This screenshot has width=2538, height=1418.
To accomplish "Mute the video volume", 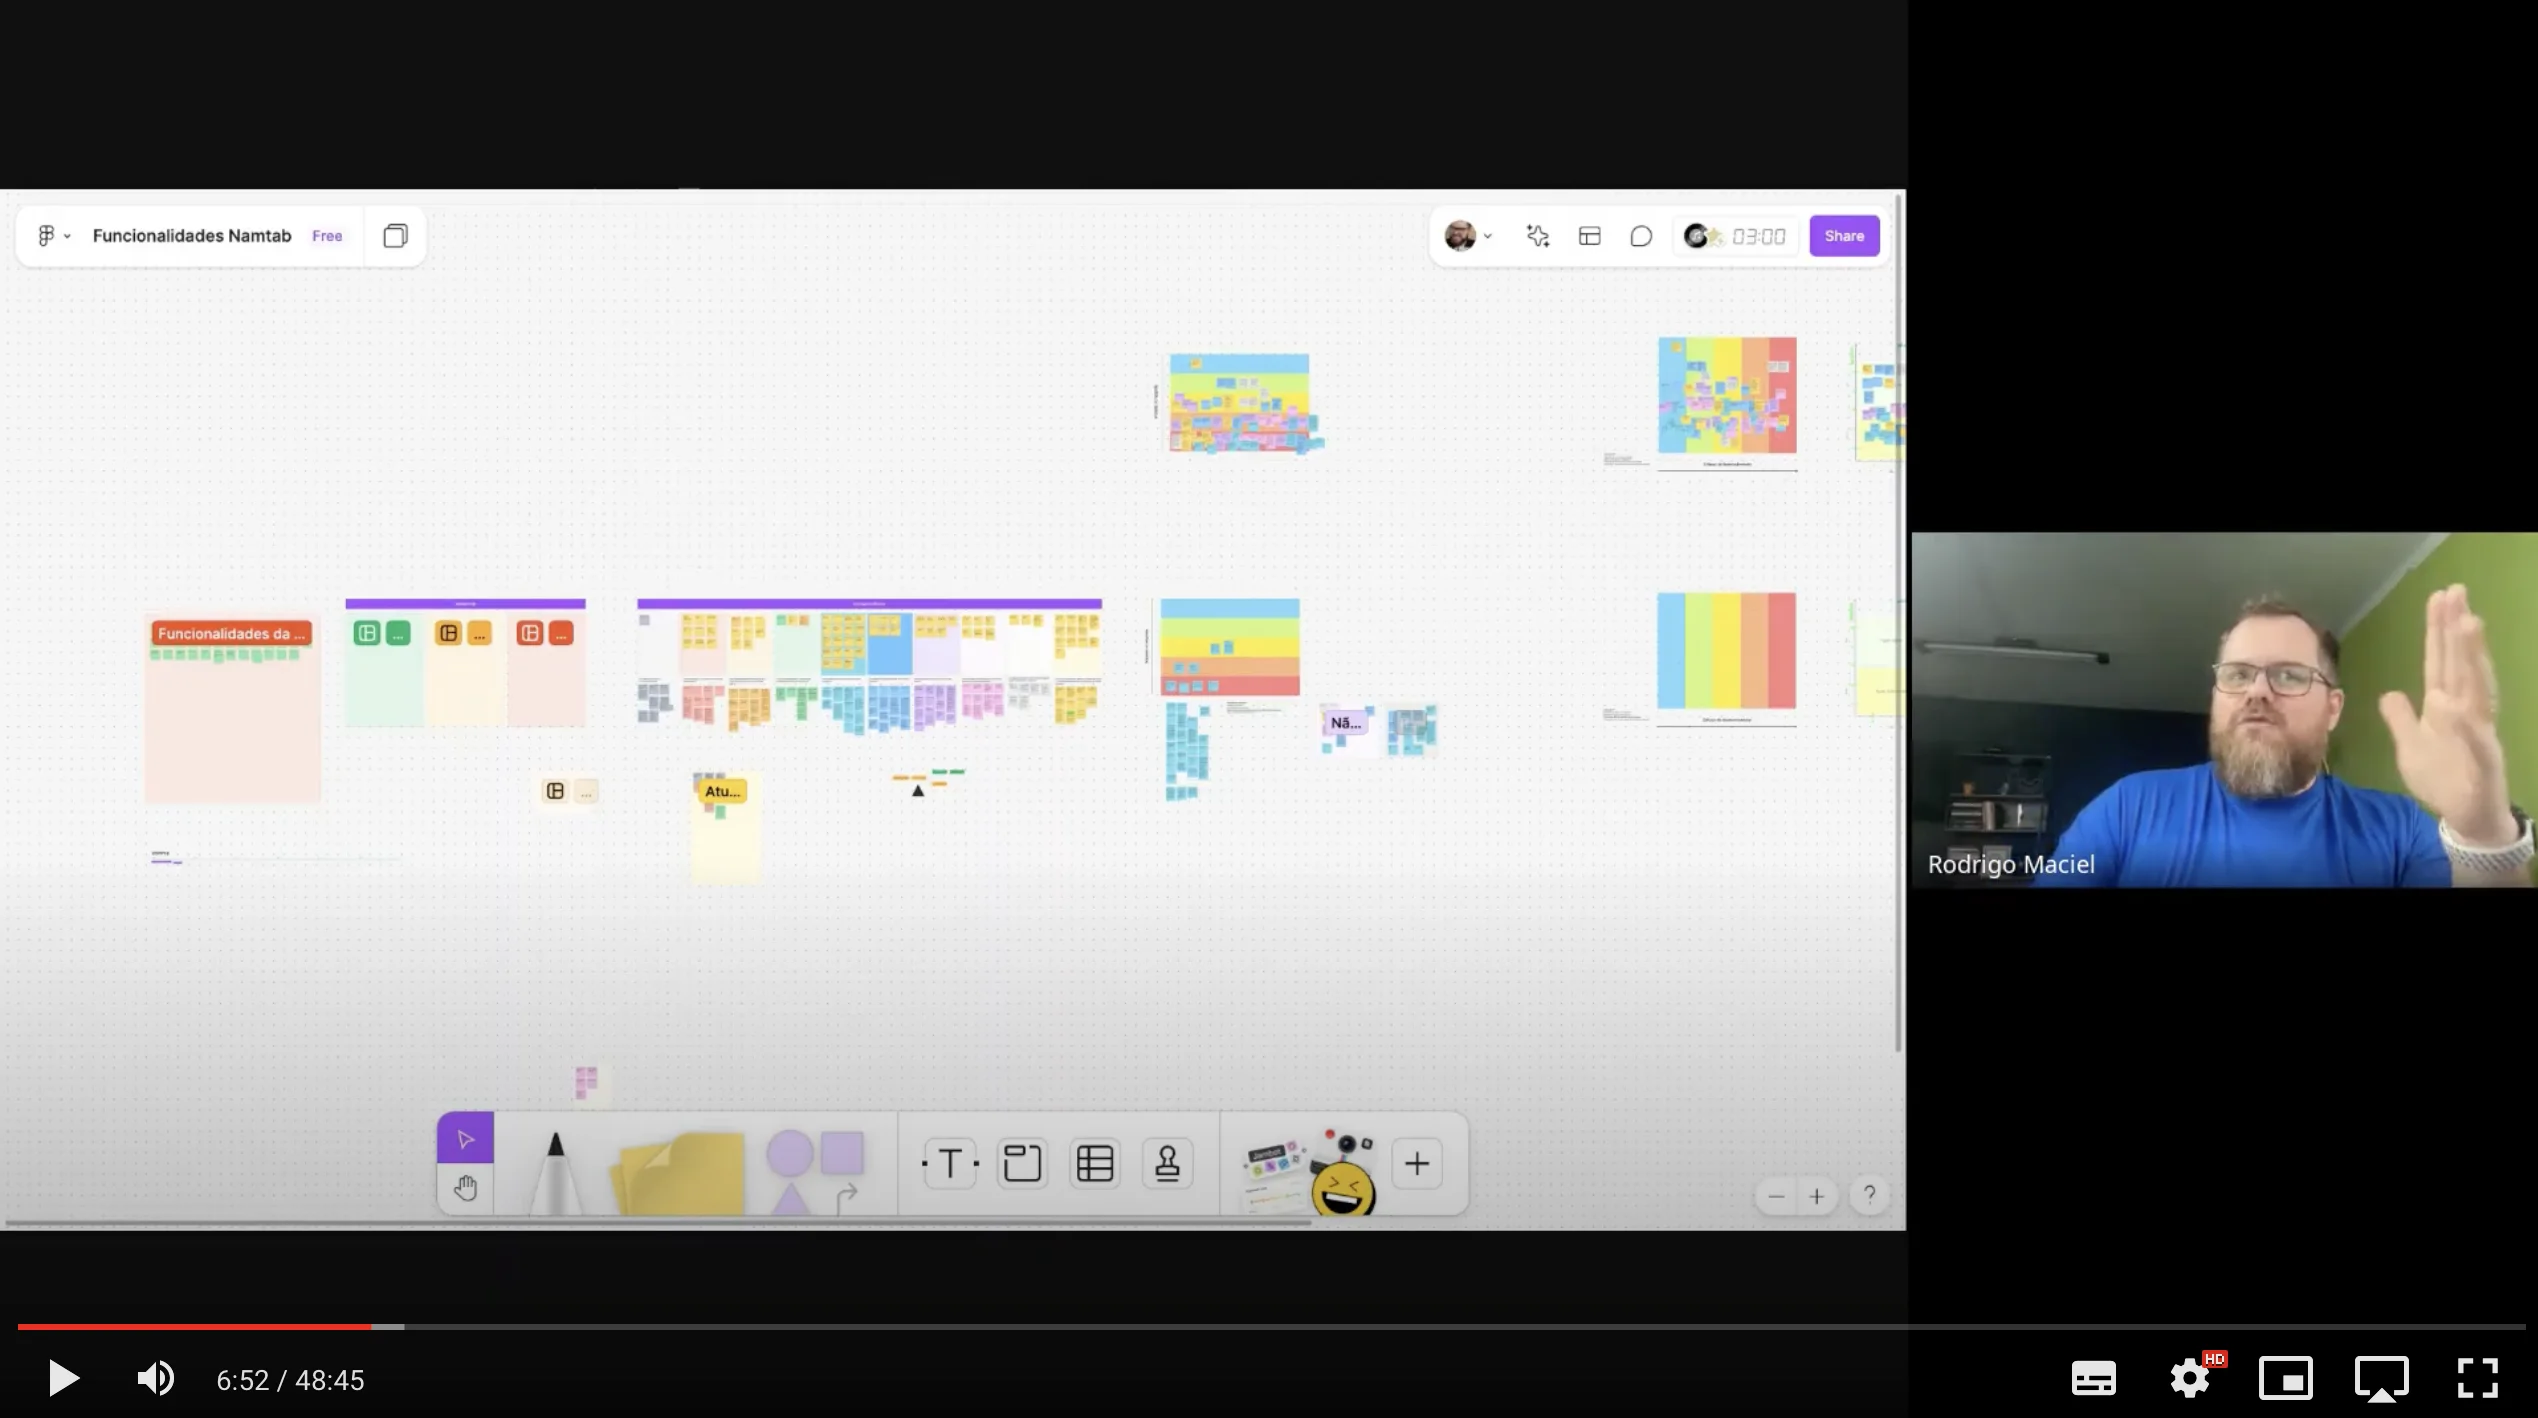I will [155, 1379].
